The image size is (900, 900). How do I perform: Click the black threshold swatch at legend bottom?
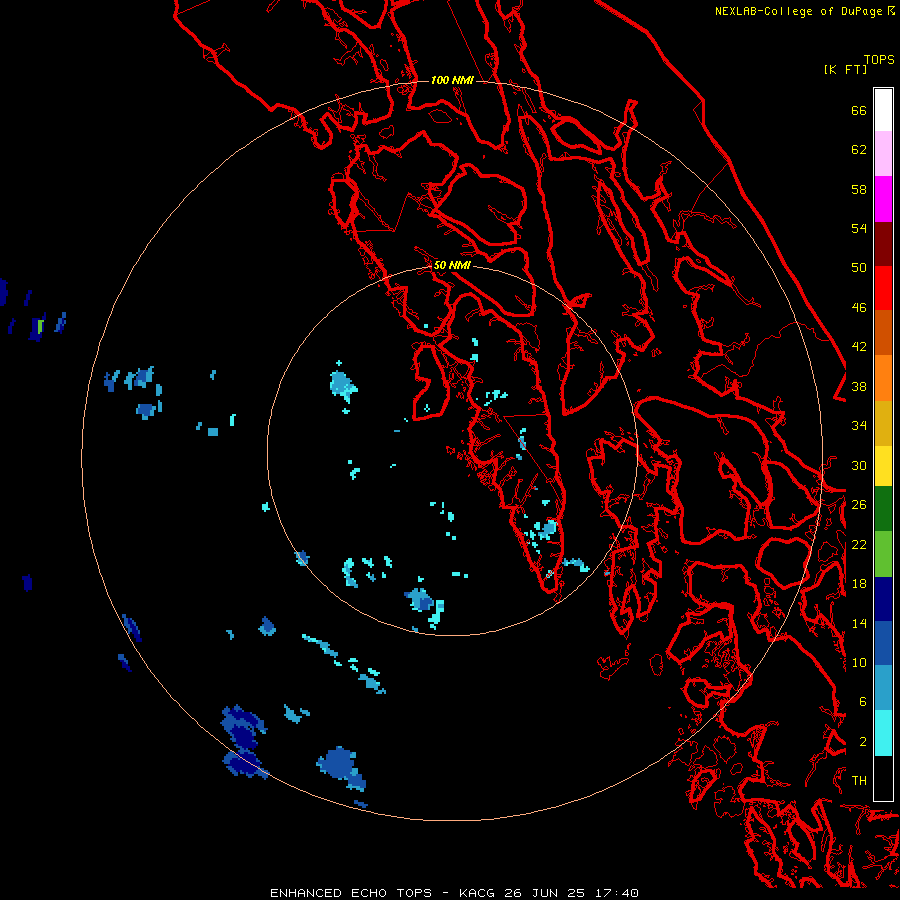pos(883,778)
